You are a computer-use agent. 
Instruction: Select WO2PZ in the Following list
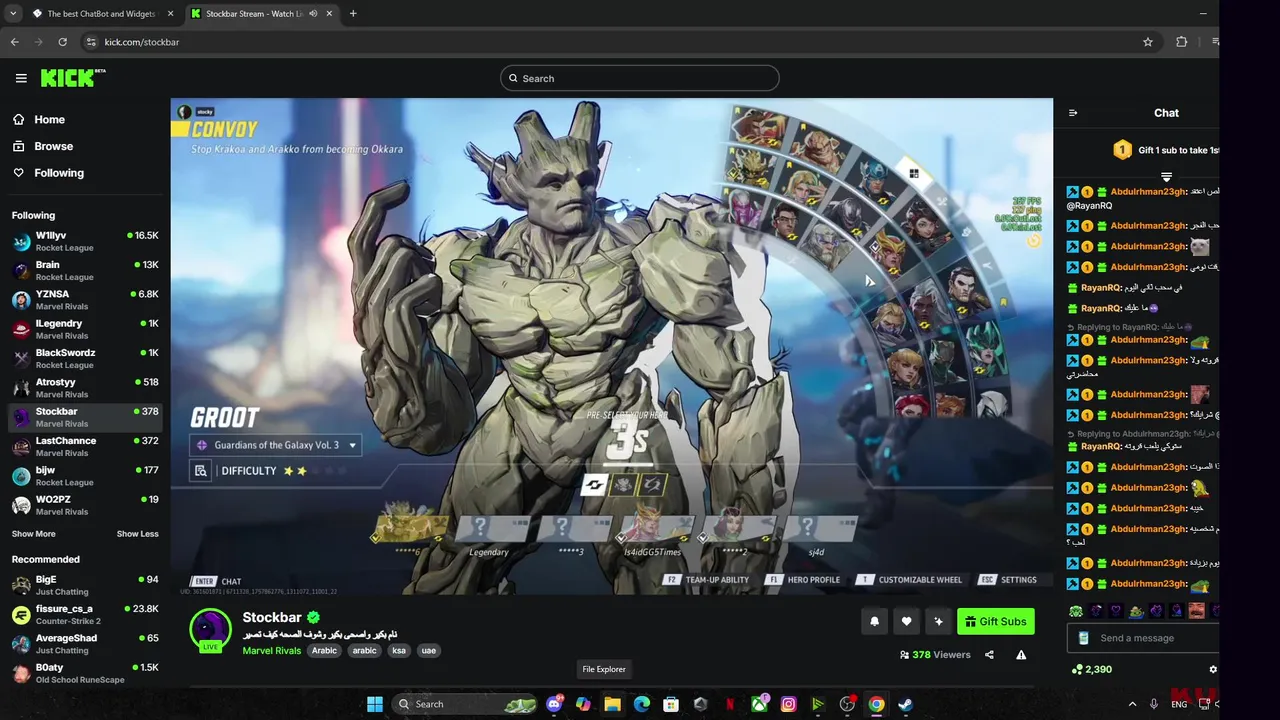click(x=85, y=504)
